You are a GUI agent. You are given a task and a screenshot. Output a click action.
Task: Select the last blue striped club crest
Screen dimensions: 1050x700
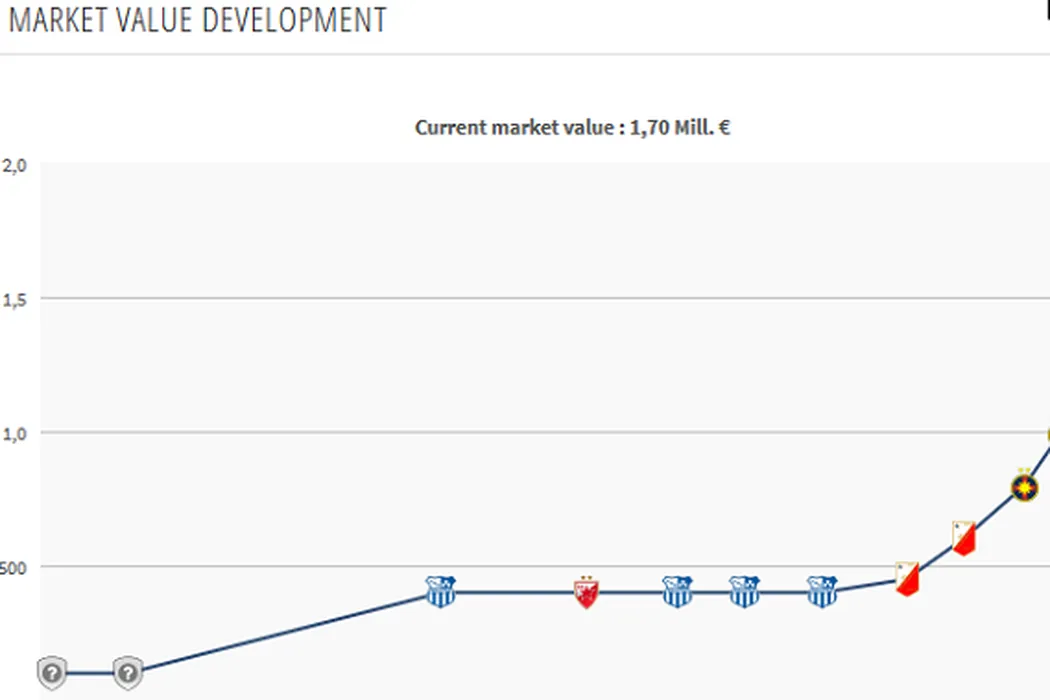(821, 591)
